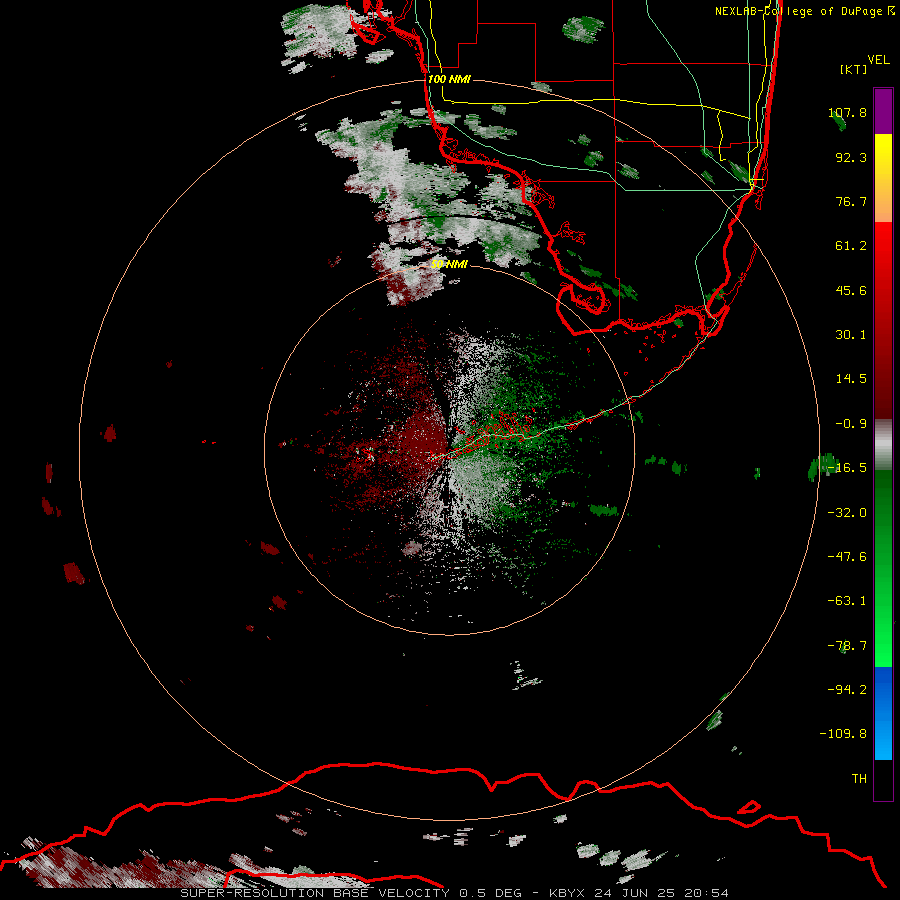
Task: Click the 76.7 value on velocity scale
Action: [x=851, y=201]
